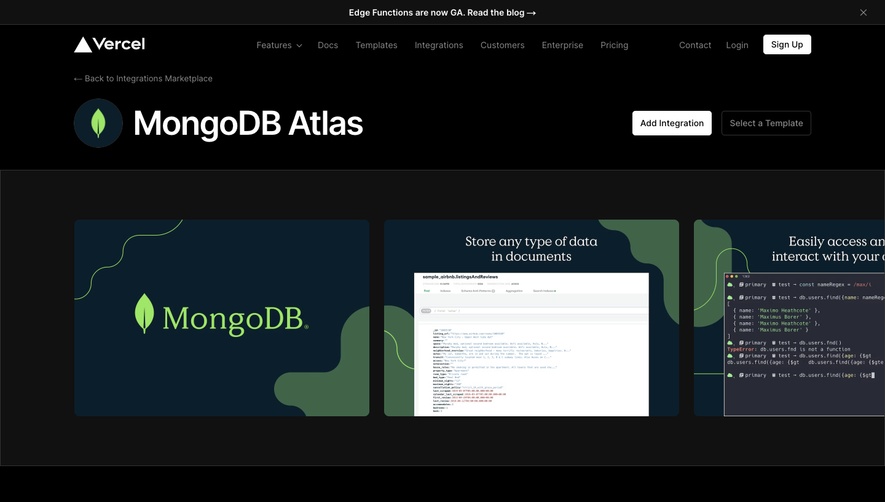
Task: Click the Select a Template button
Action: (766, 123)
